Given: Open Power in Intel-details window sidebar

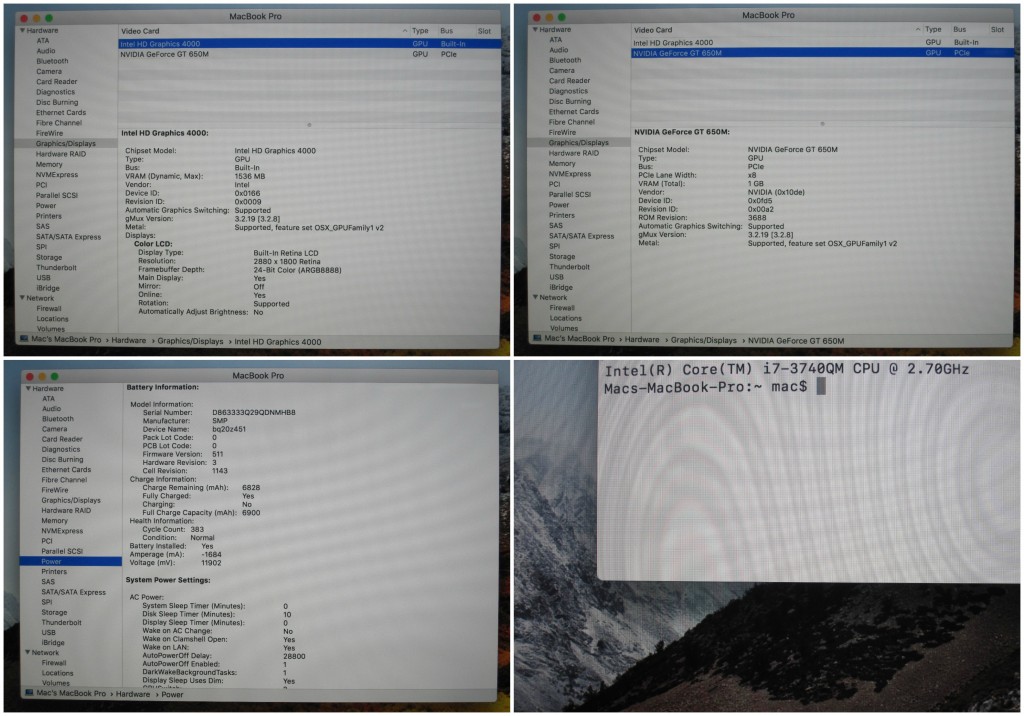Looking at the screenshot, I should point(46,205).
